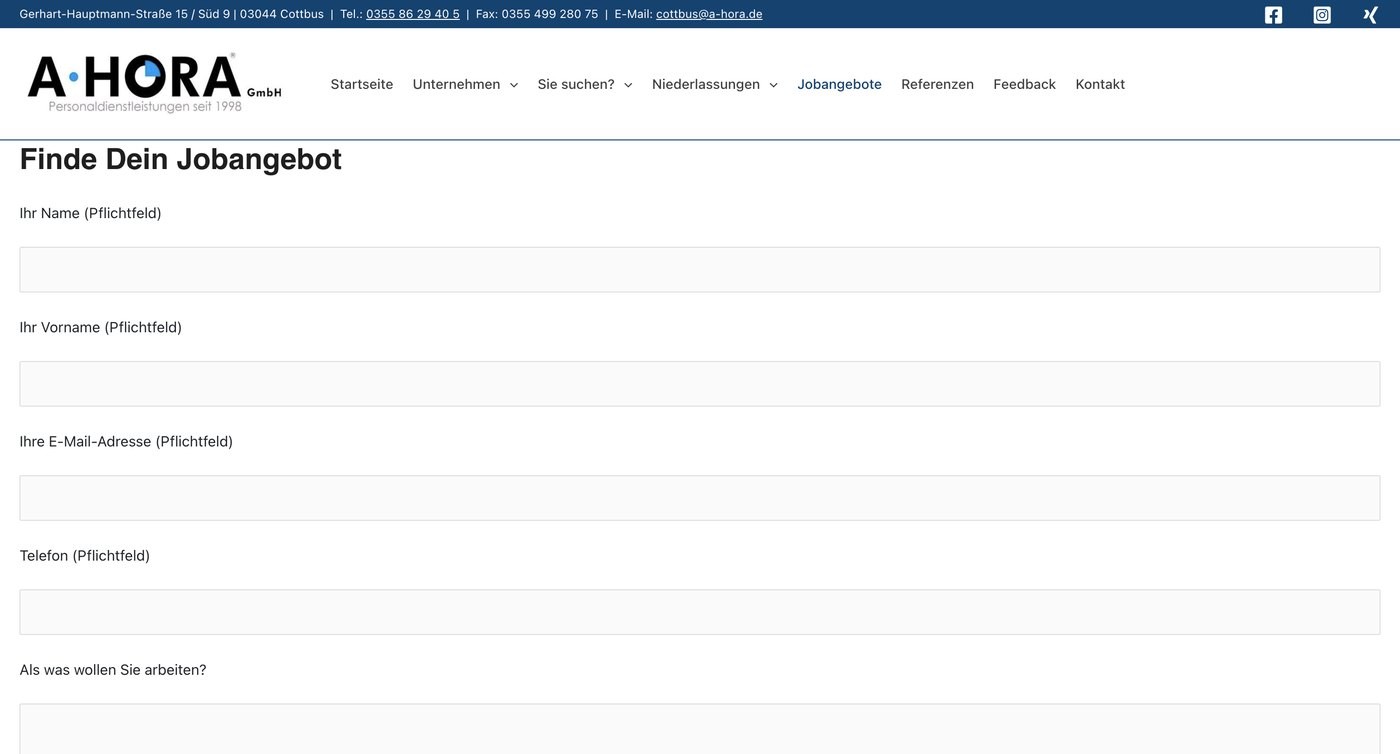
Task: Click the Als was wollen Sie arbeiten field
Action: (700, 729)
